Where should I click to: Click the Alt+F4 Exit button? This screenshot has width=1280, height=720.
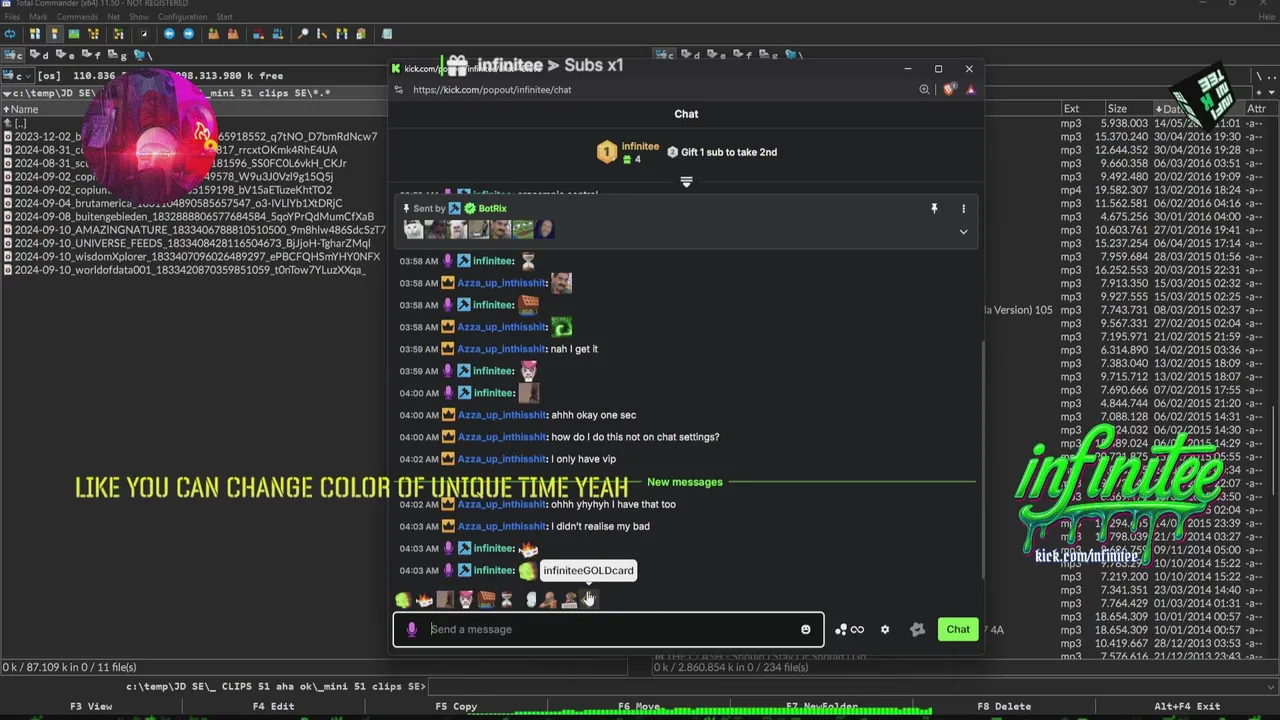click(x=1187, y=706)
